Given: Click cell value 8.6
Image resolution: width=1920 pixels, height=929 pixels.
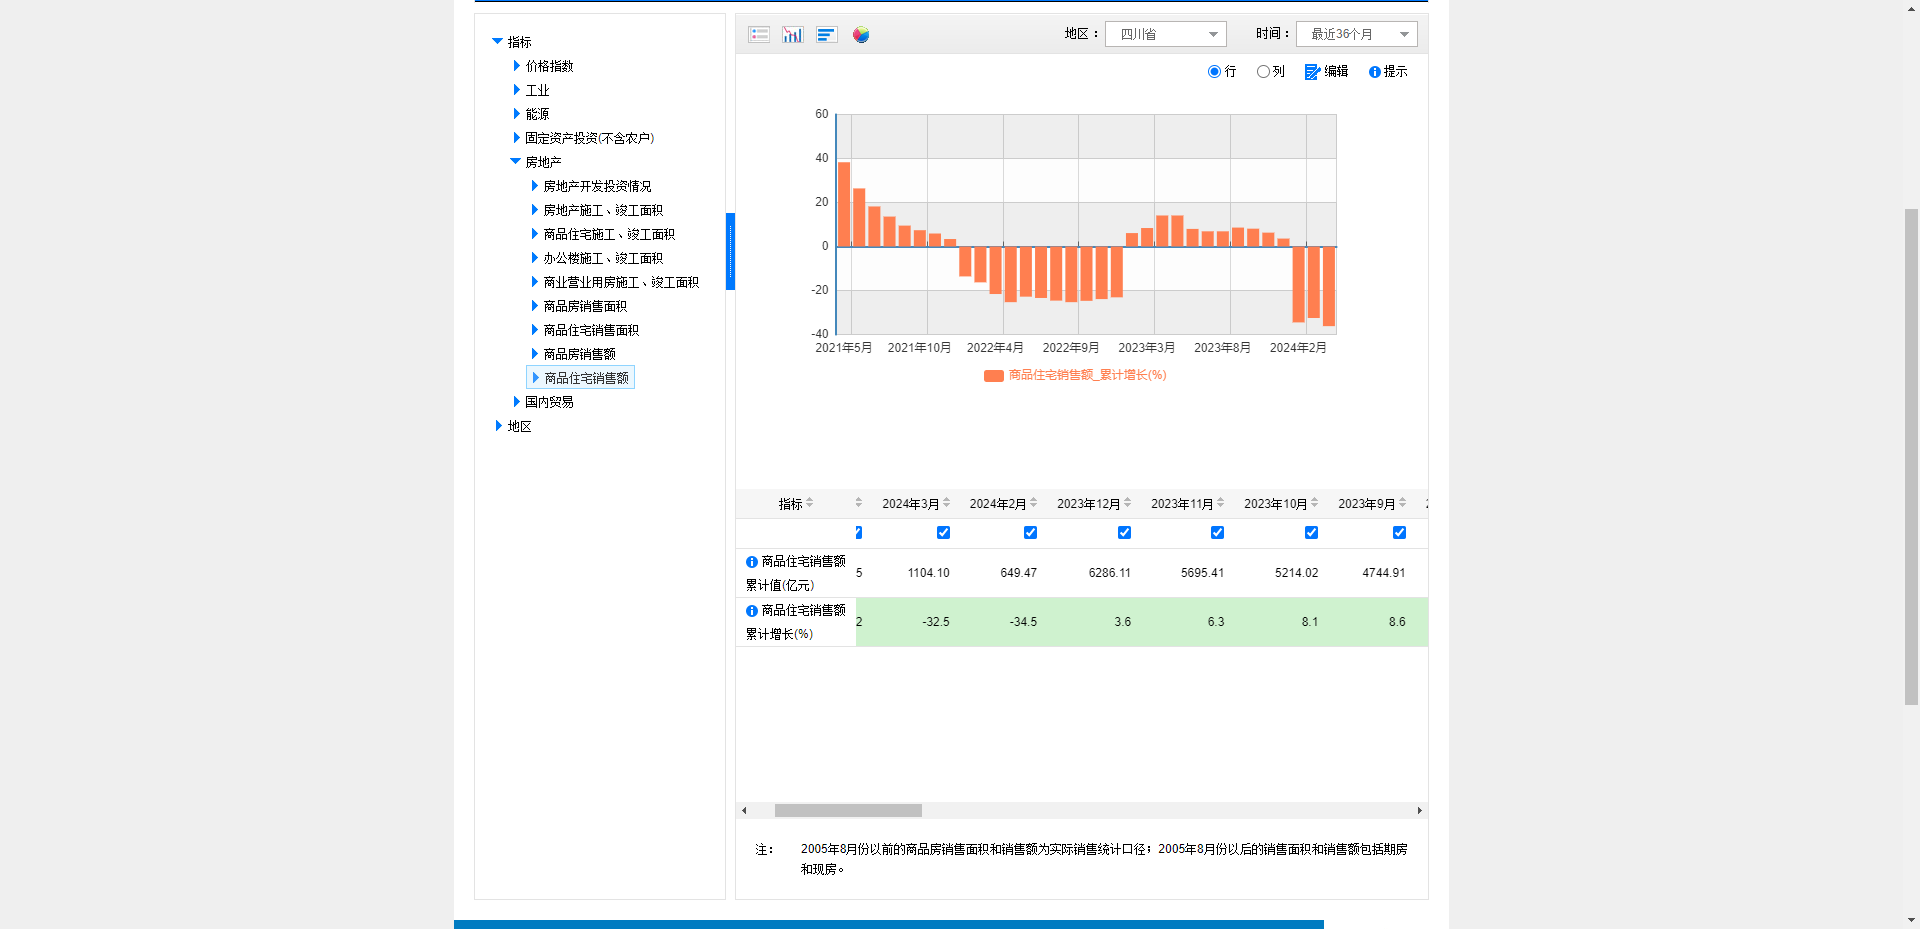Looking at the screenshot, I should click(x=1397, y=622).
